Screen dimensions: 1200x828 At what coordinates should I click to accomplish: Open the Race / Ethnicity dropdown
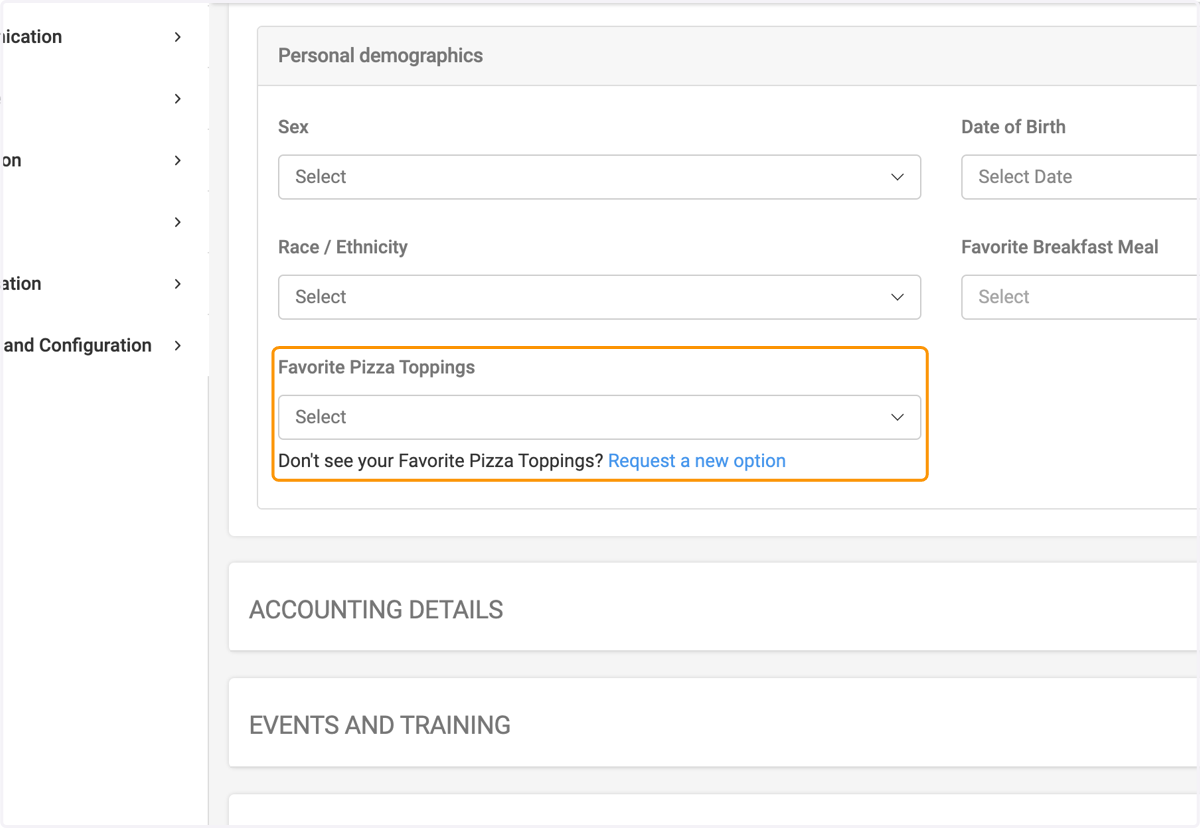[599, 297]
